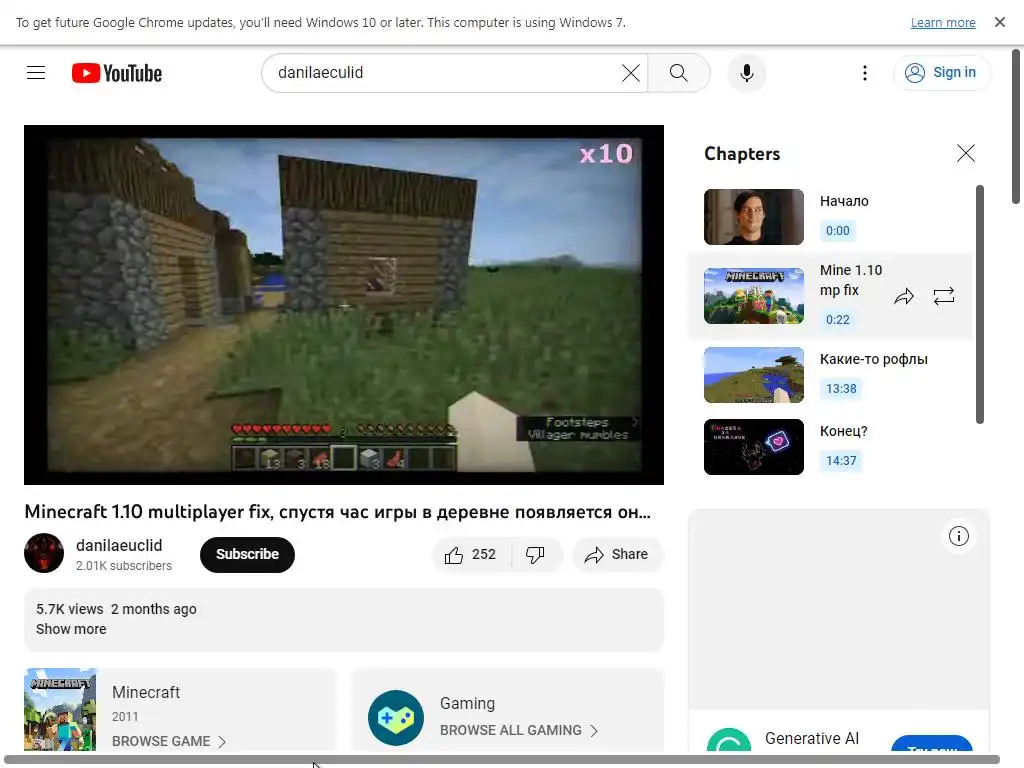This screenshot has width=1024, height=768.
Task: Sign in to YouTube
Action: coord(941,72)
